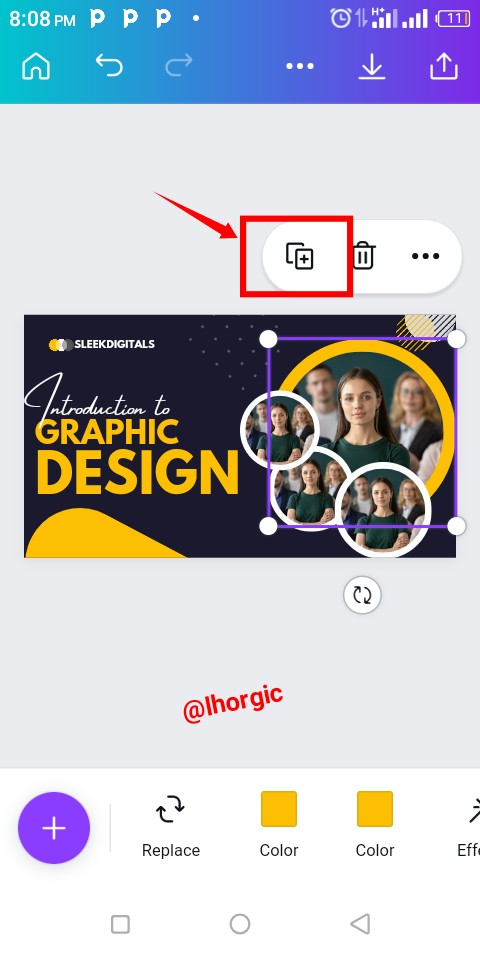Tap the Android recent apps square button

tap(120, 924)
